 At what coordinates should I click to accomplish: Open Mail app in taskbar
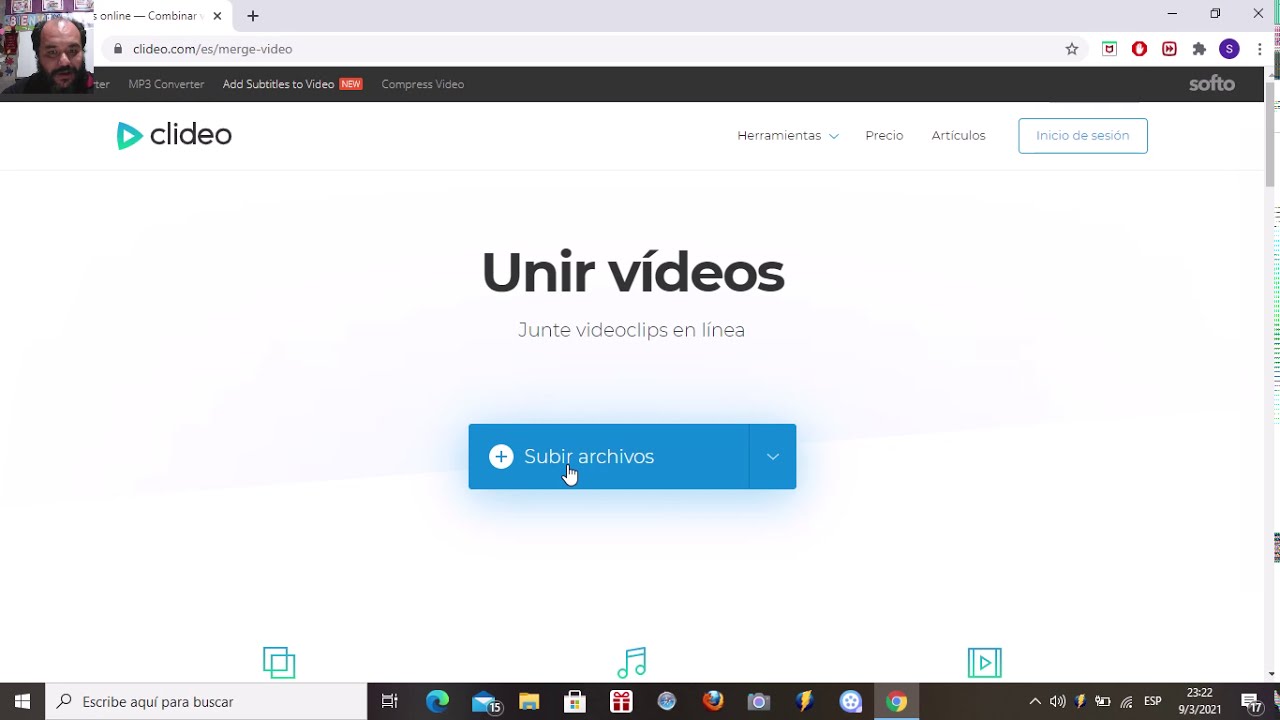click(x=485, y=701)
